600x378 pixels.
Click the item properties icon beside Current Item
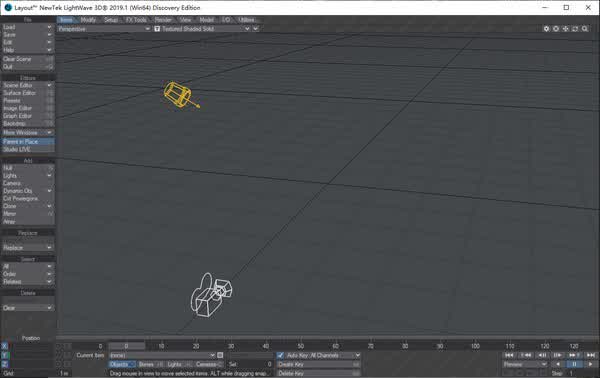(x=220, y=355)
